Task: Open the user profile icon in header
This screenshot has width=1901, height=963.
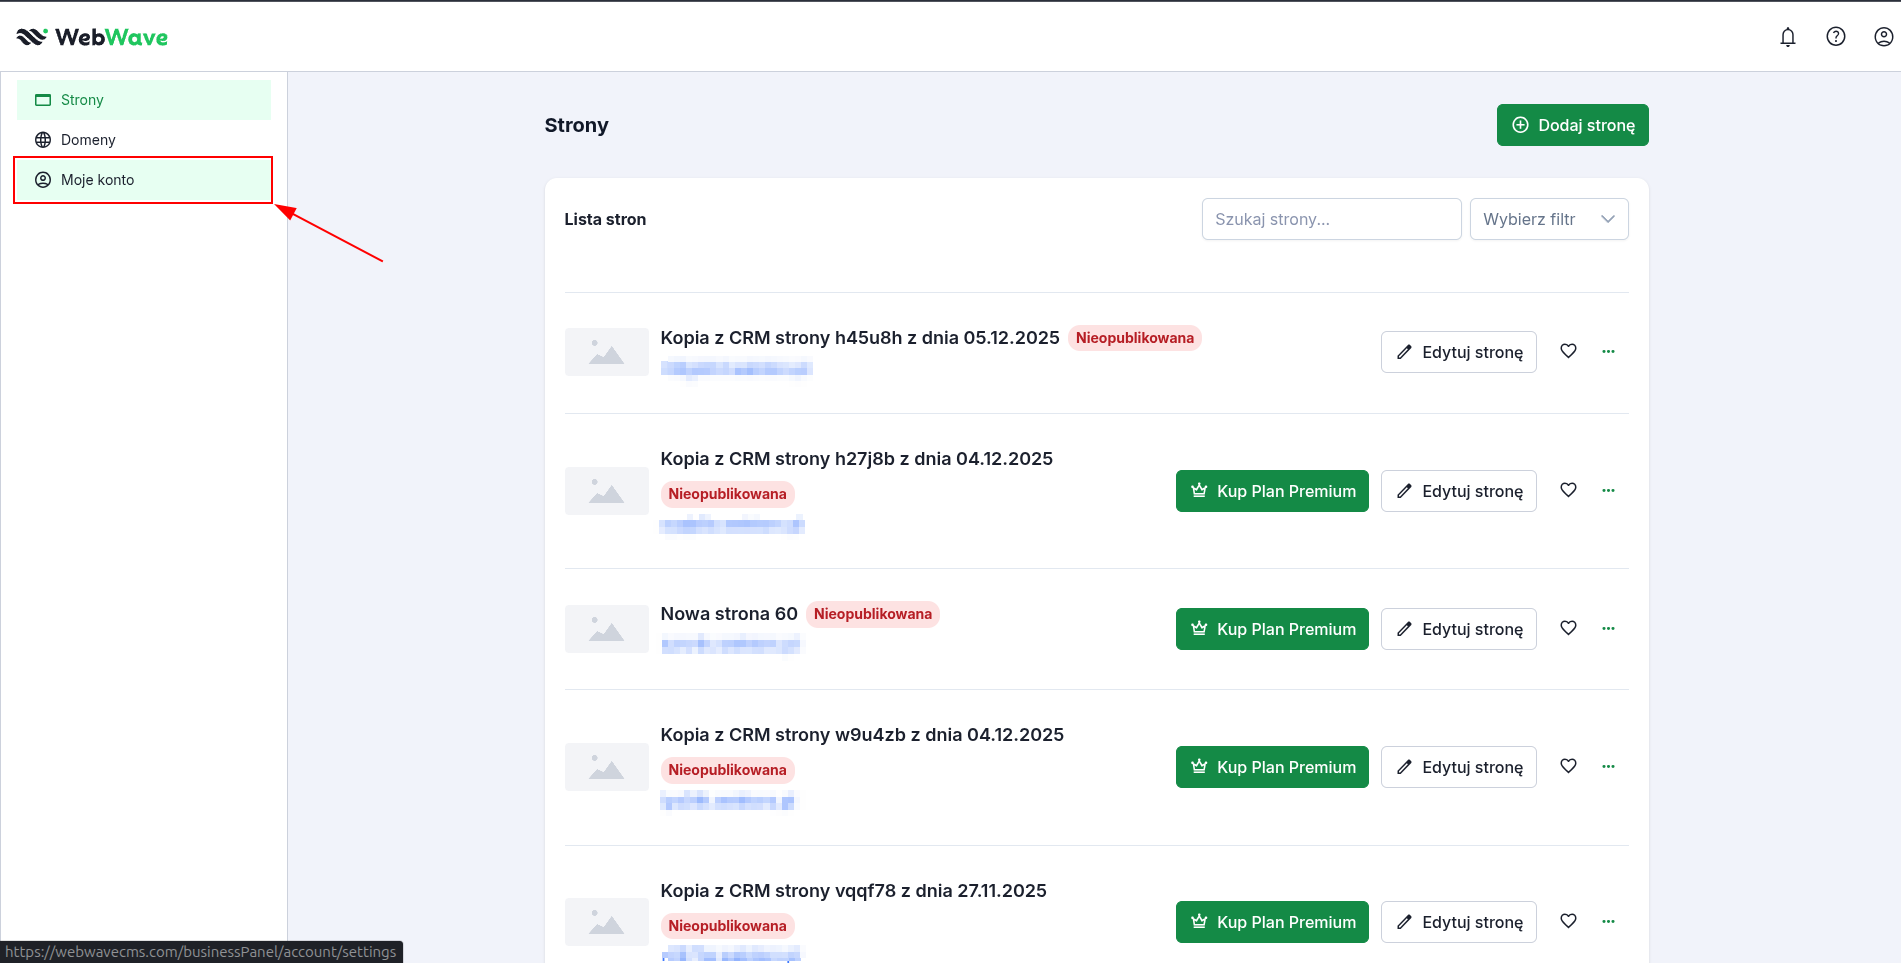Action: [1882, 37]
